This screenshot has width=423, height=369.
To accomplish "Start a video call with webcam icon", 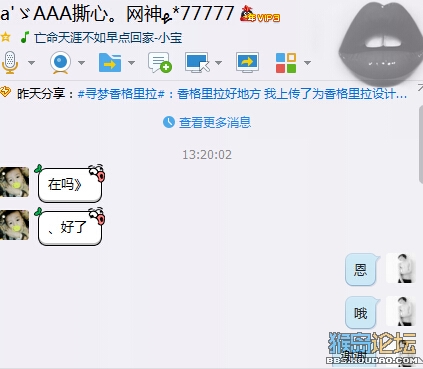I will coord(60,62).
